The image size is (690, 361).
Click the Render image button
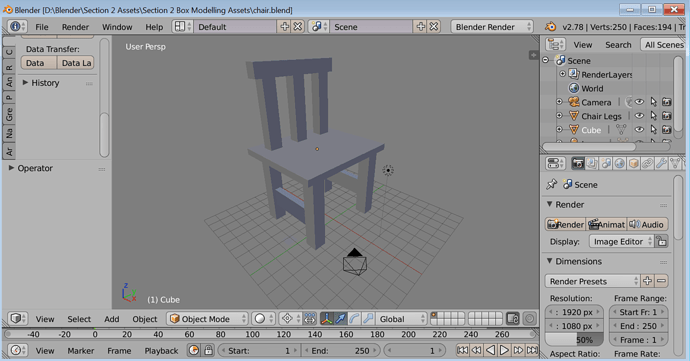(565, 224)
